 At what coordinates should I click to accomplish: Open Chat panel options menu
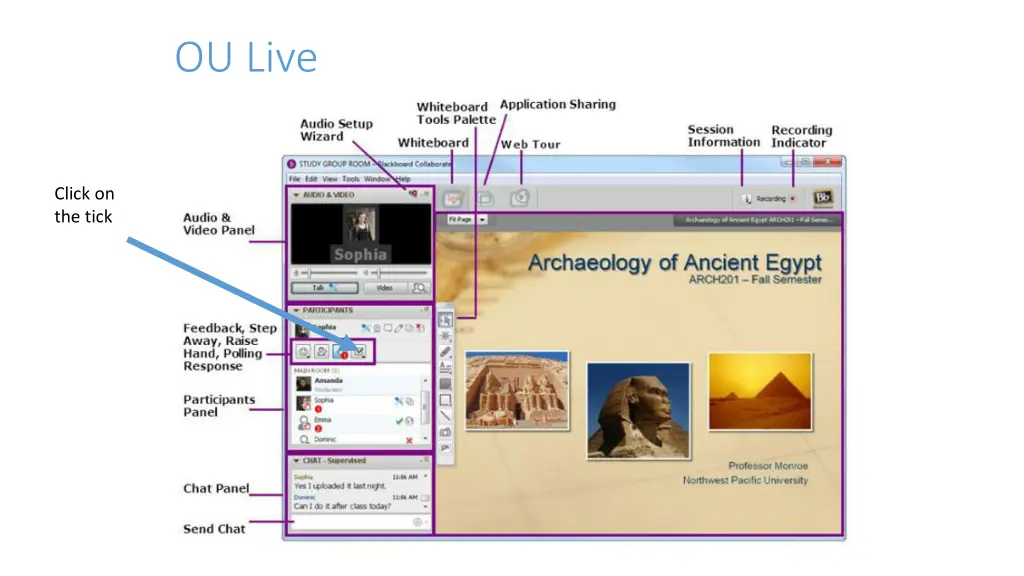[426, 460]
